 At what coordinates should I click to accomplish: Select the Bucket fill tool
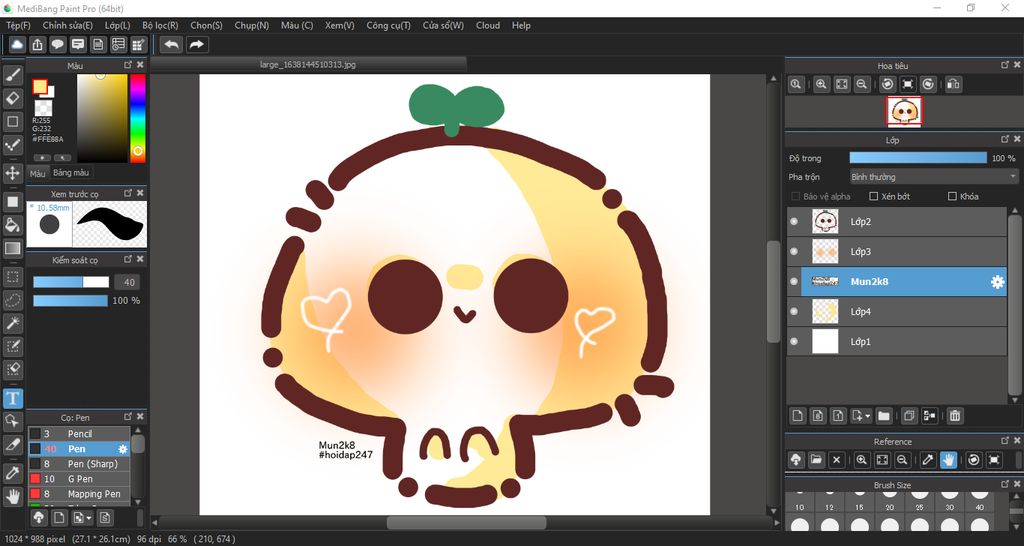coord(12,225)
